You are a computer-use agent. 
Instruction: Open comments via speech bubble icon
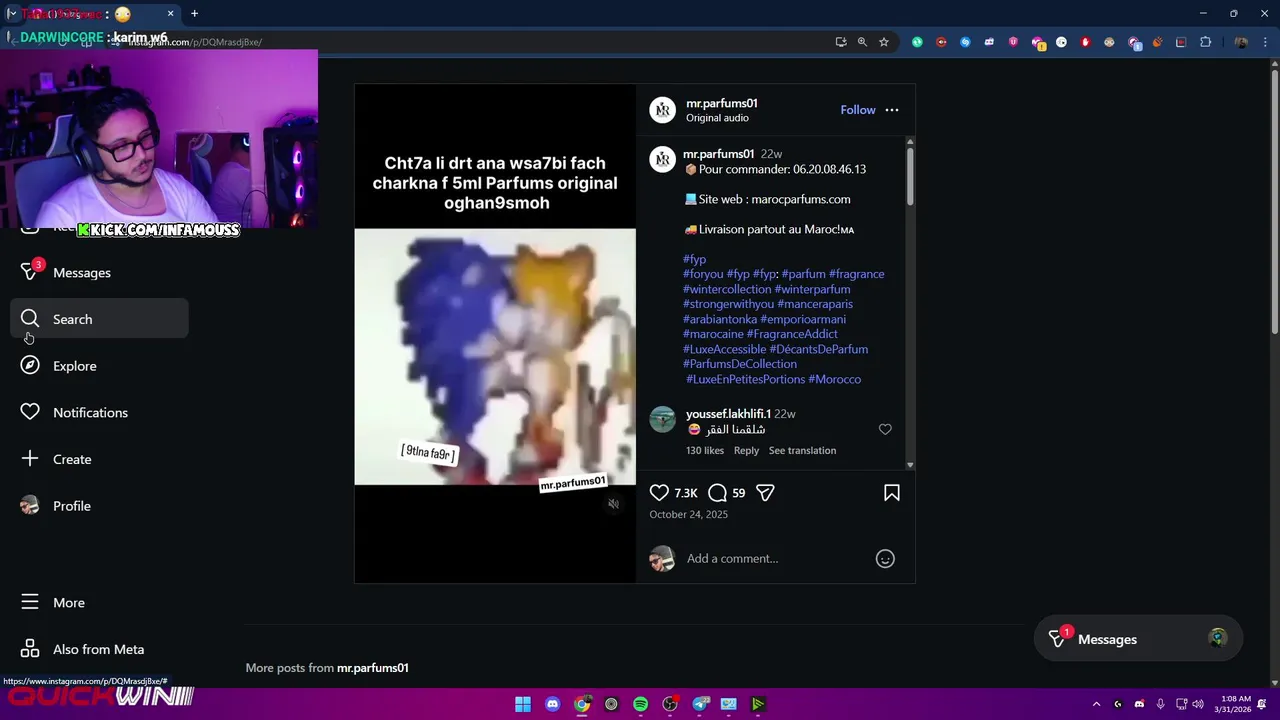(x=717, y=492)
